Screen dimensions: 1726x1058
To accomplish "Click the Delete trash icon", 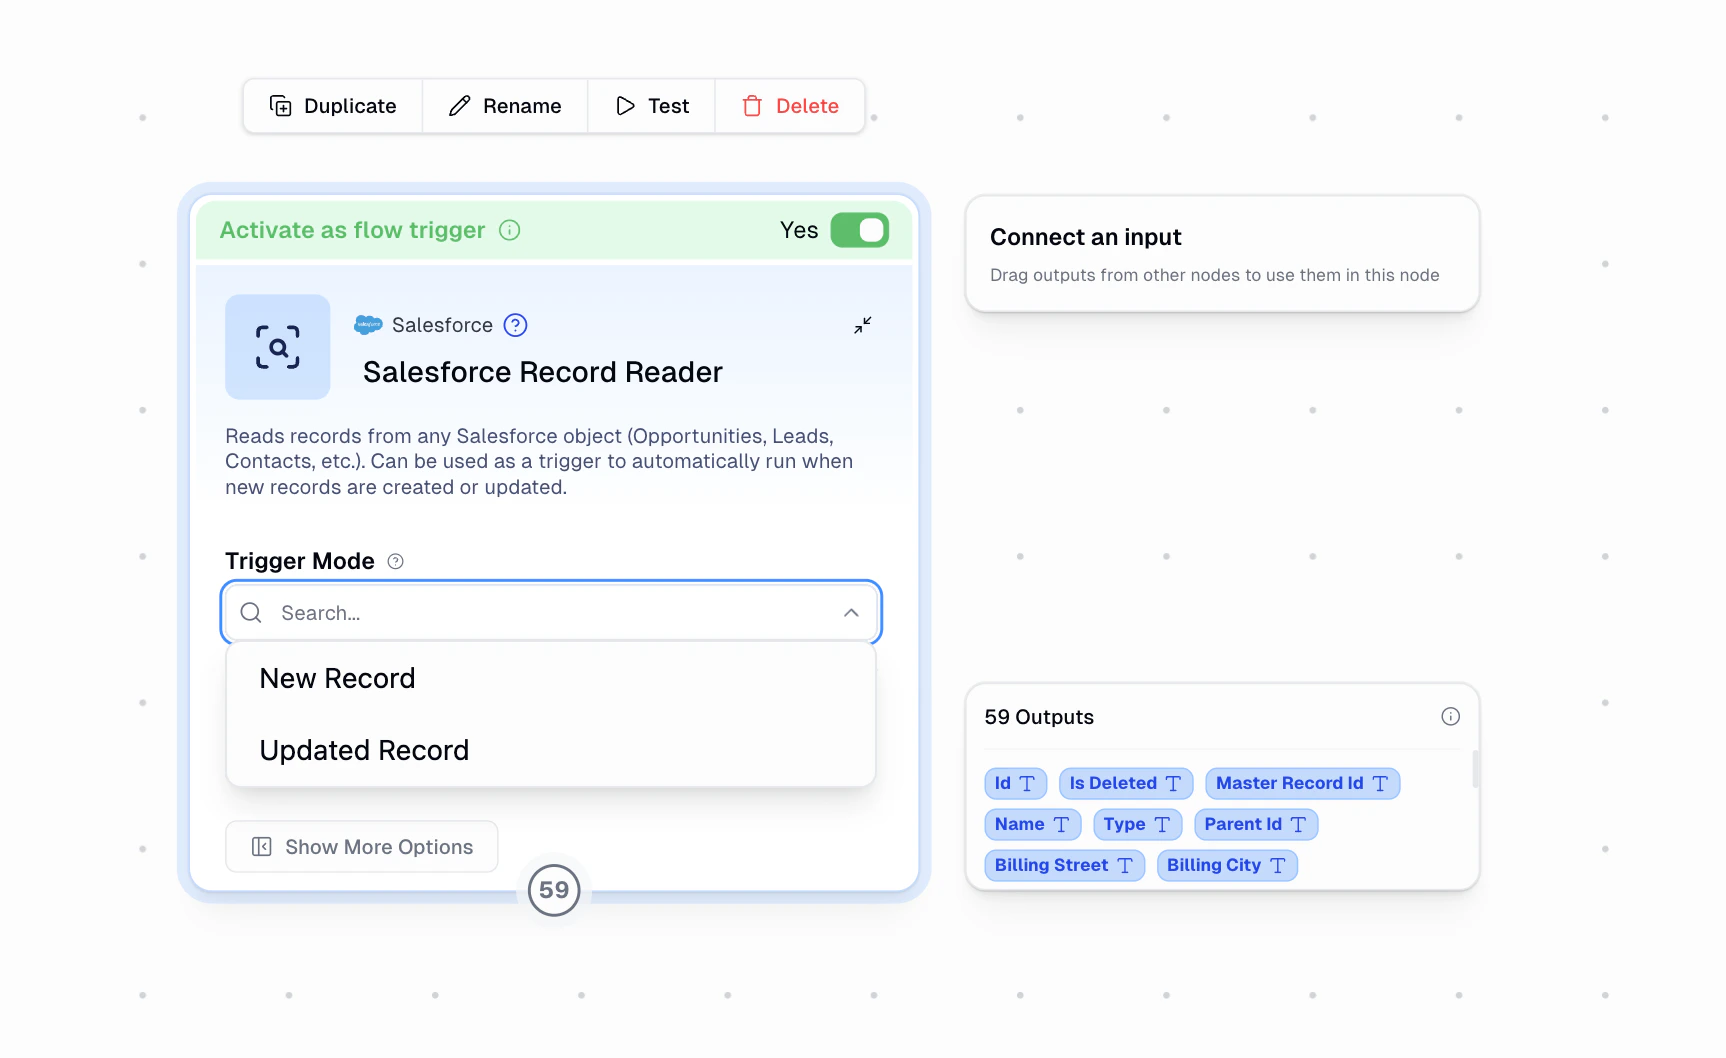I will tap(751, 105).
